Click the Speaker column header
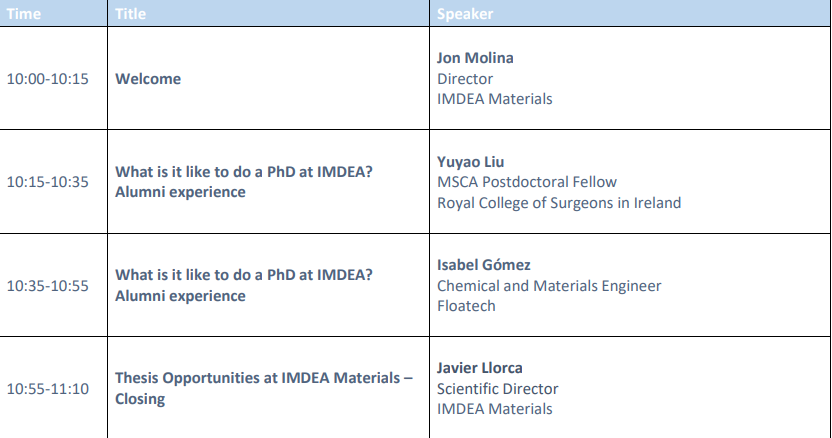 point(465,14)
